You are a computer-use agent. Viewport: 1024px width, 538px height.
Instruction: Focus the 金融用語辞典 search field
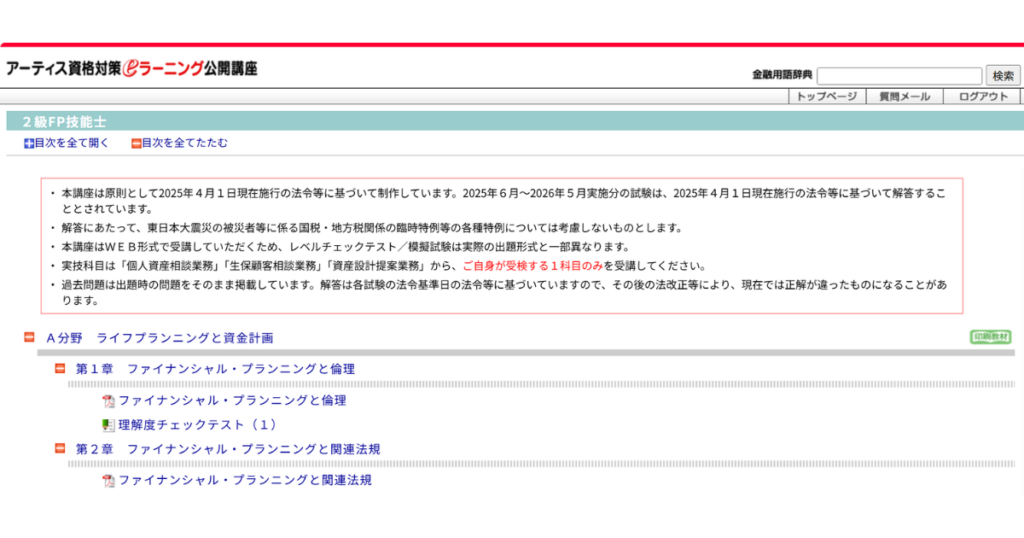[899, 76]
